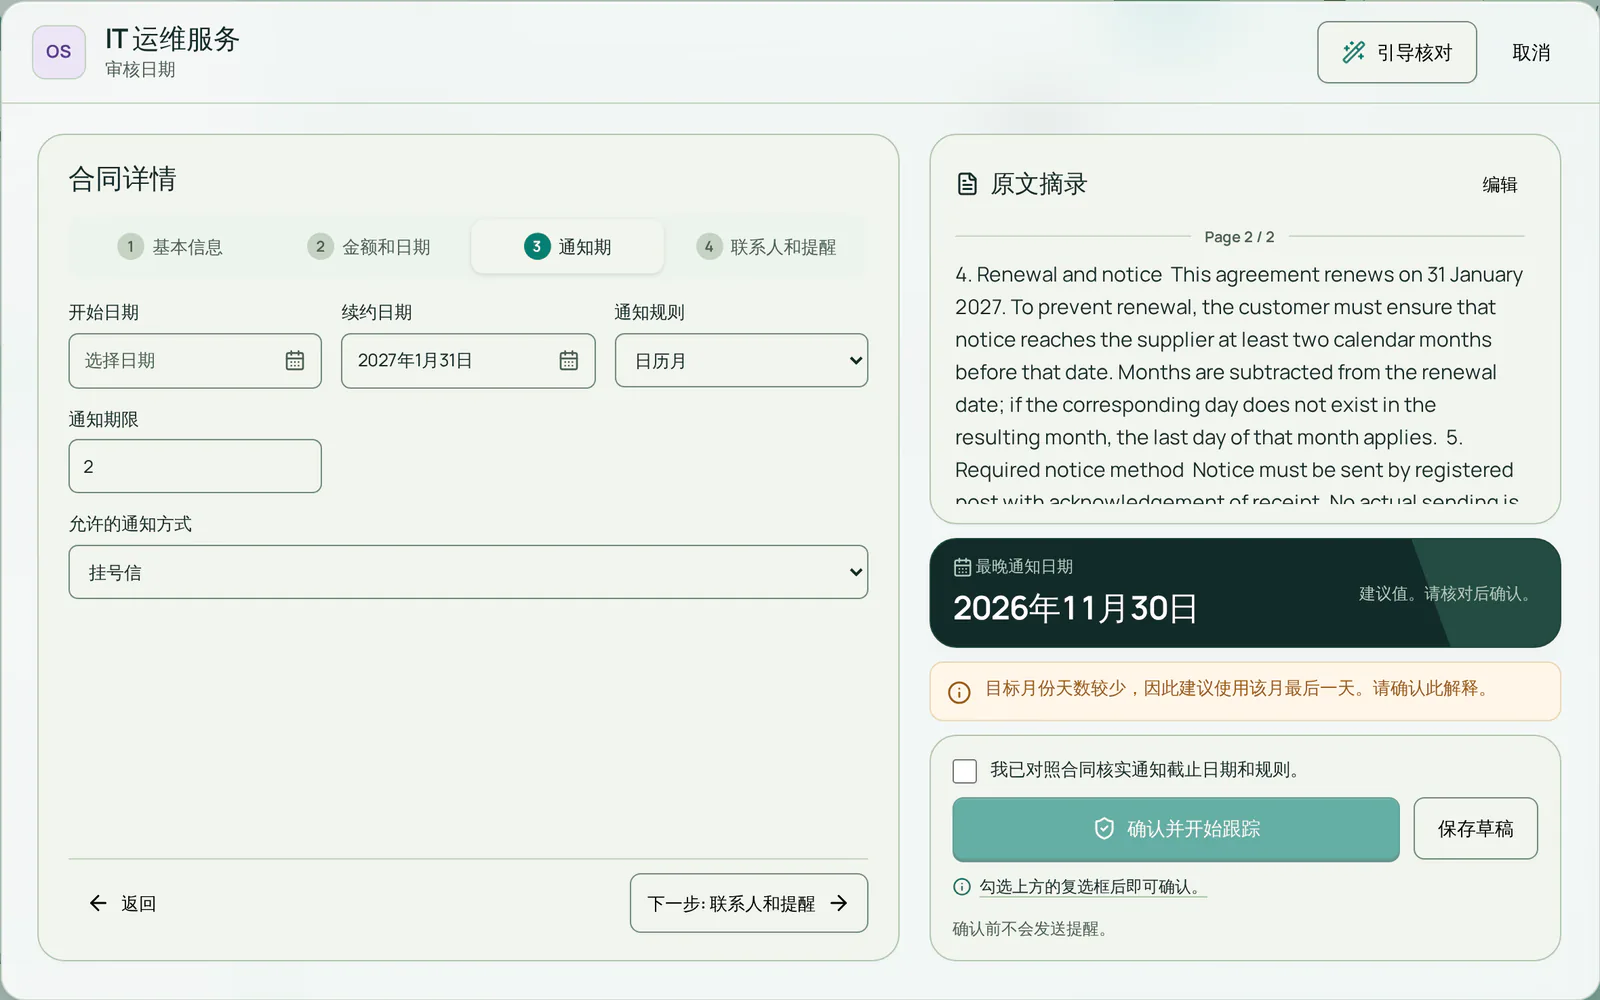This screenshot has width=1600, height=1000.
Task: Open the 通知规则 dropdown showing 日历月
Action: coord(741,361)
